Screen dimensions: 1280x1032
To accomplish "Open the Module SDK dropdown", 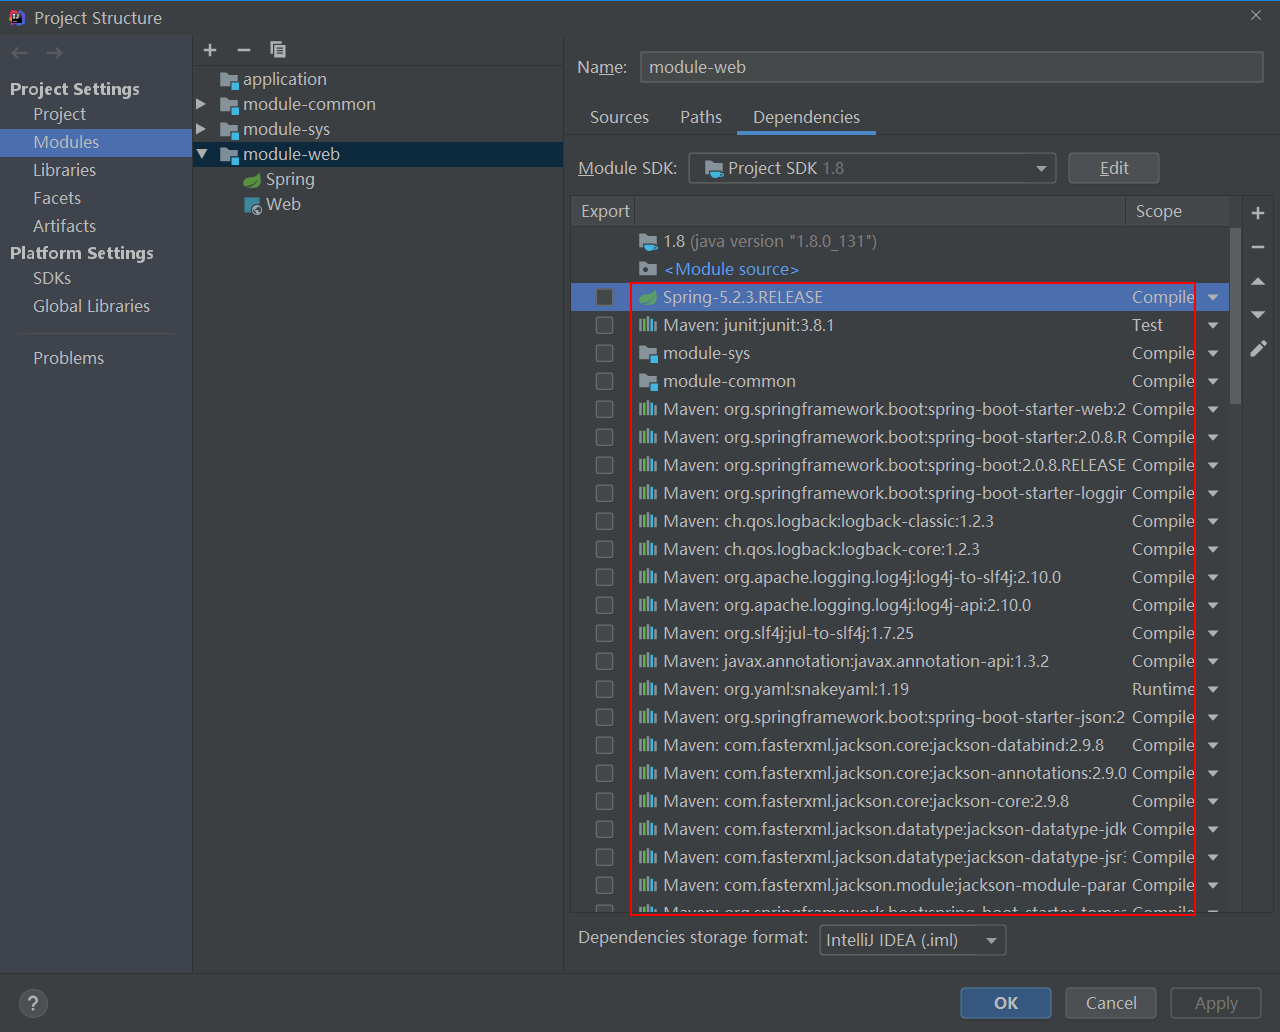I will (x=872, y=168).
